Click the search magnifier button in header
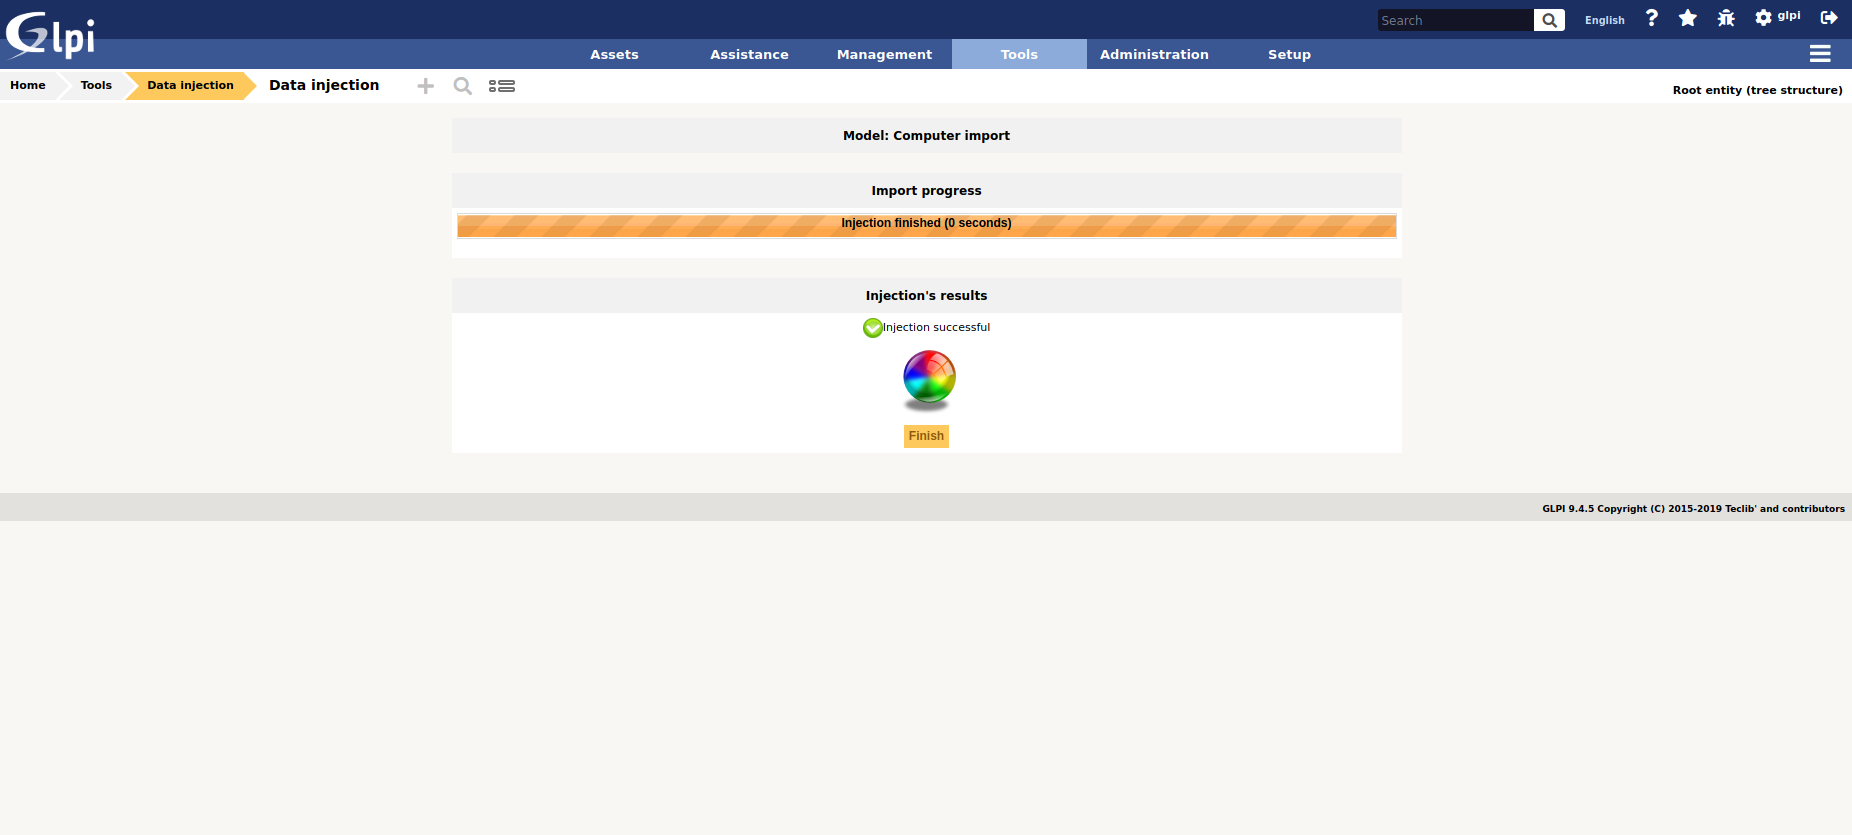This screenshot has width=1852, height=835. pos(1549,20)
